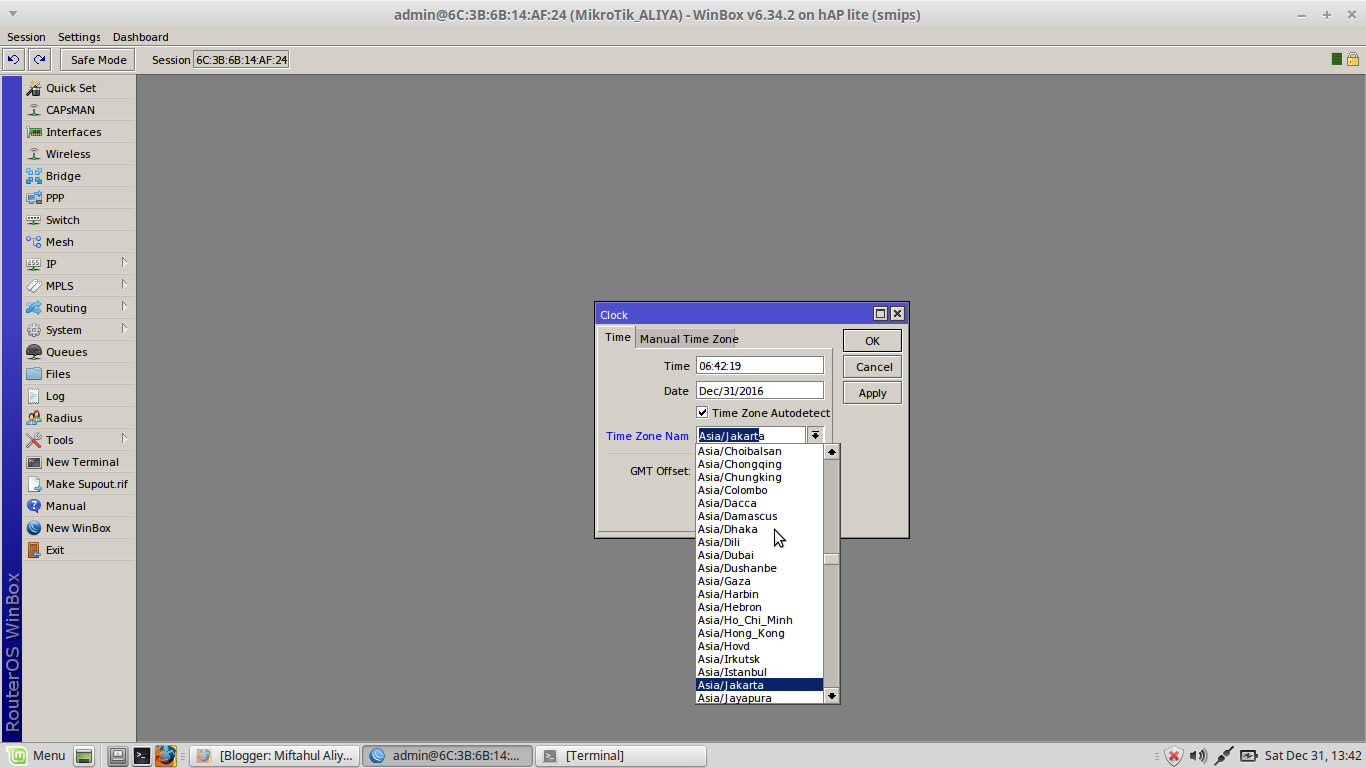Image resolution: width=1366 pixels, height=768 pixels.
Task: Click Apply in Clock dialog
Action: coord(872,393)
